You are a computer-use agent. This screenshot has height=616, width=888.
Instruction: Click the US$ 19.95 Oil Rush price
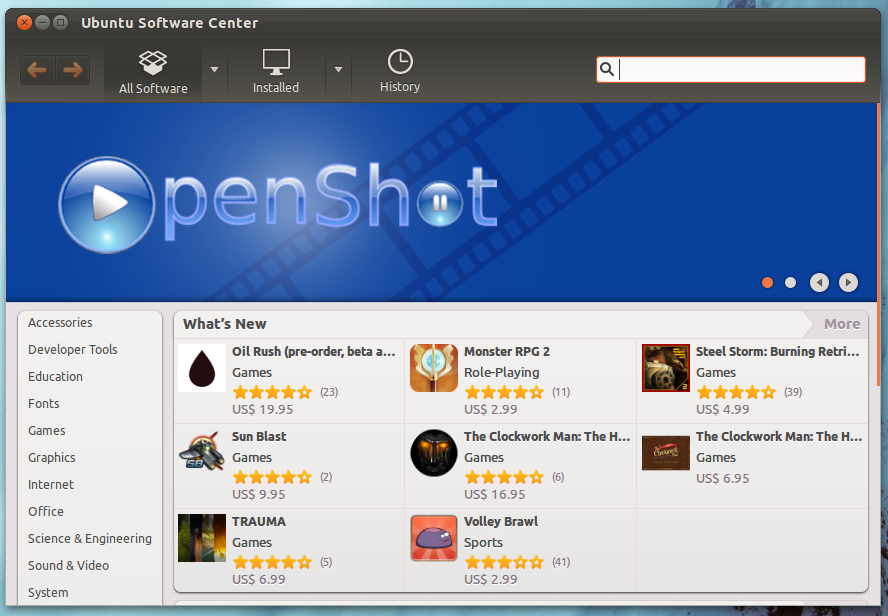coord(263,409)
